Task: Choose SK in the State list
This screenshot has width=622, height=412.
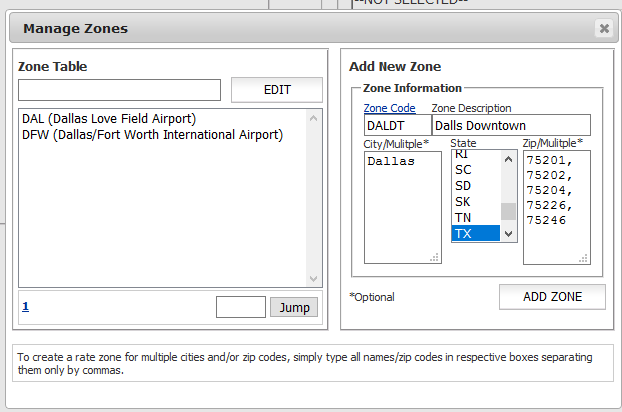Action: click(476, 201)
